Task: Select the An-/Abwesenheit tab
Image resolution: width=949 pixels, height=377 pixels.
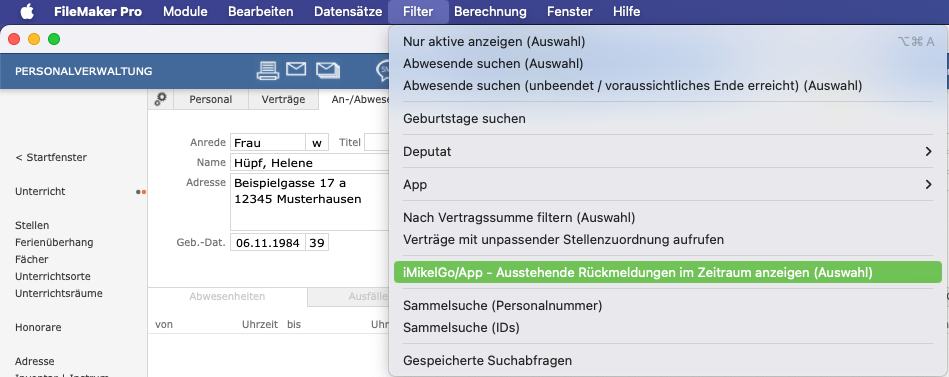Action: (x=353, y=100)
